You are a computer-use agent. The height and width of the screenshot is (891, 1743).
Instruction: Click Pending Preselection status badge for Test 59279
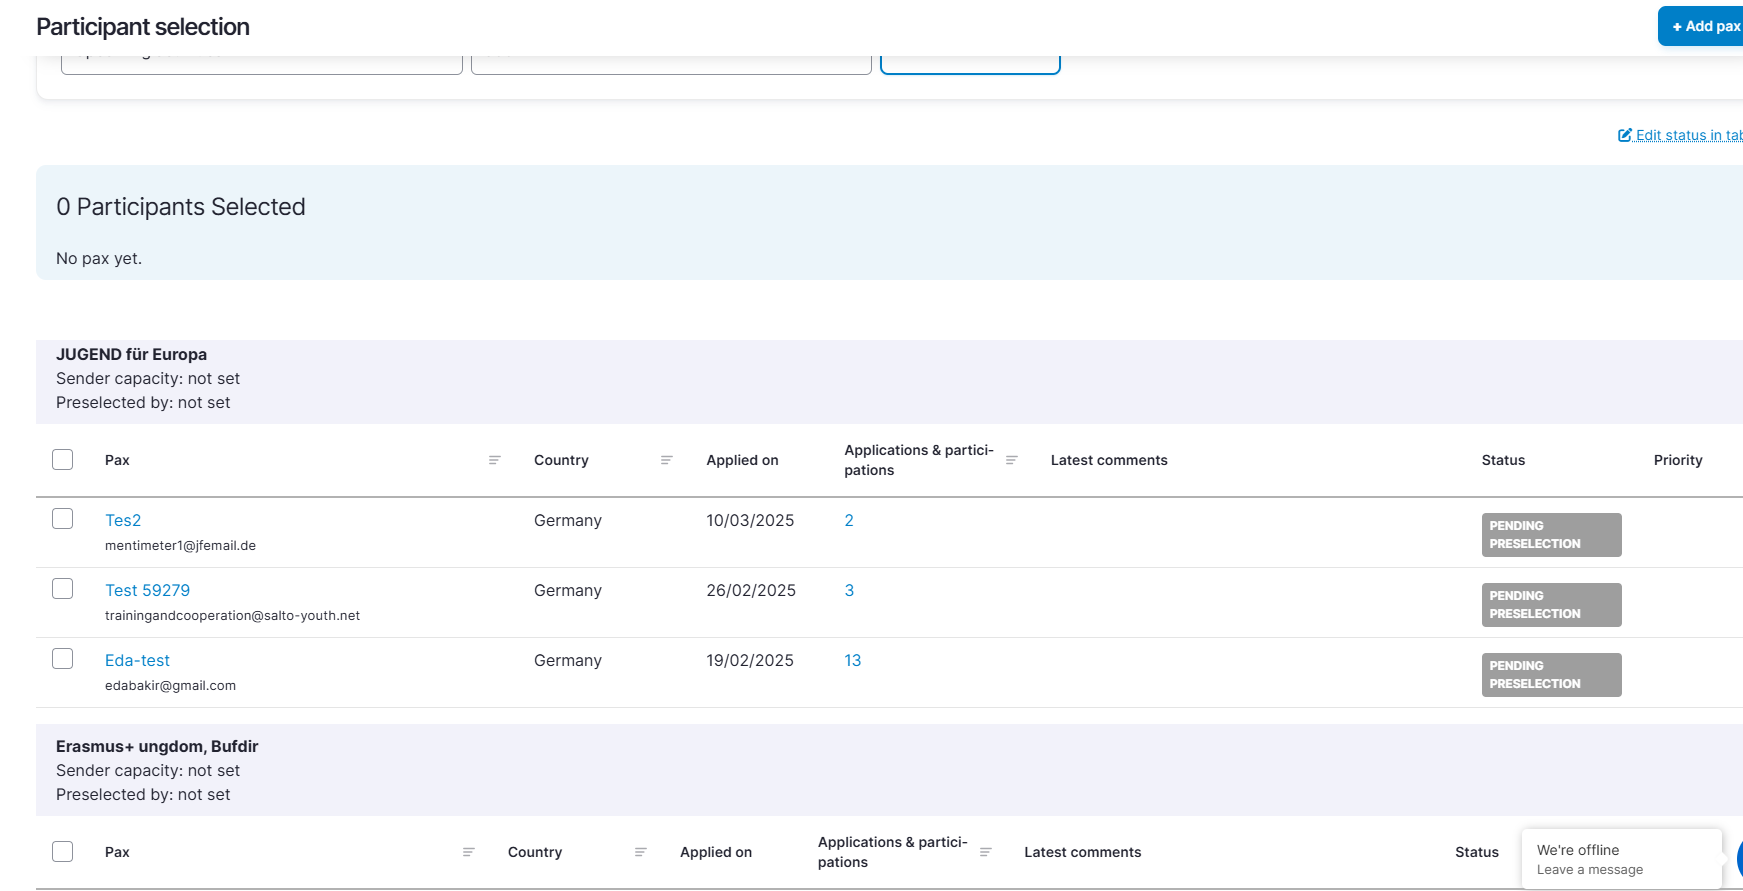pyautogui.click(x=1551, y=605)
